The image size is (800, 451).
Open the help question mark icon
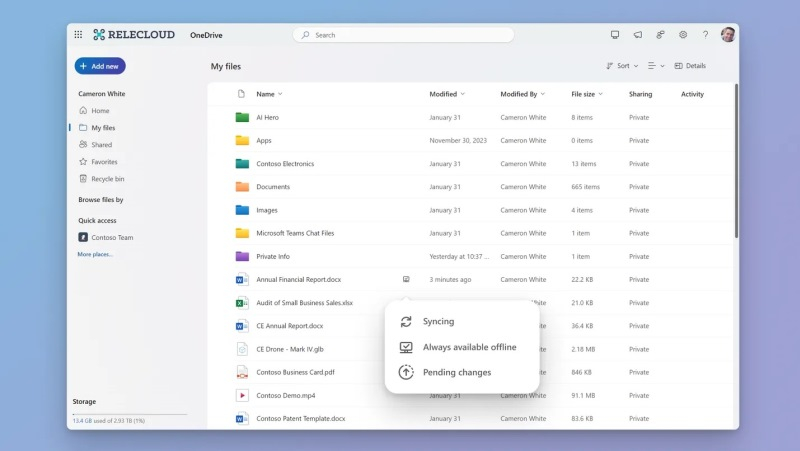pos(705,35)
